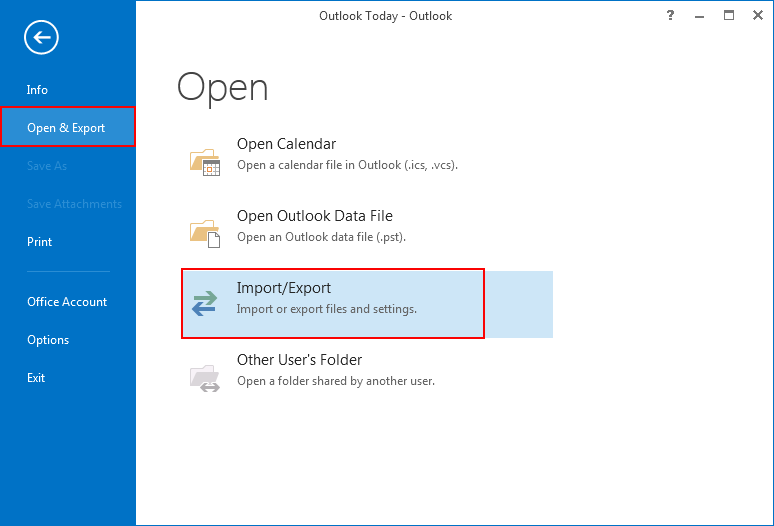Click the Help question mark icon
Image resolution: width=774 pixels, height=526 pixels.
[670, 15]
